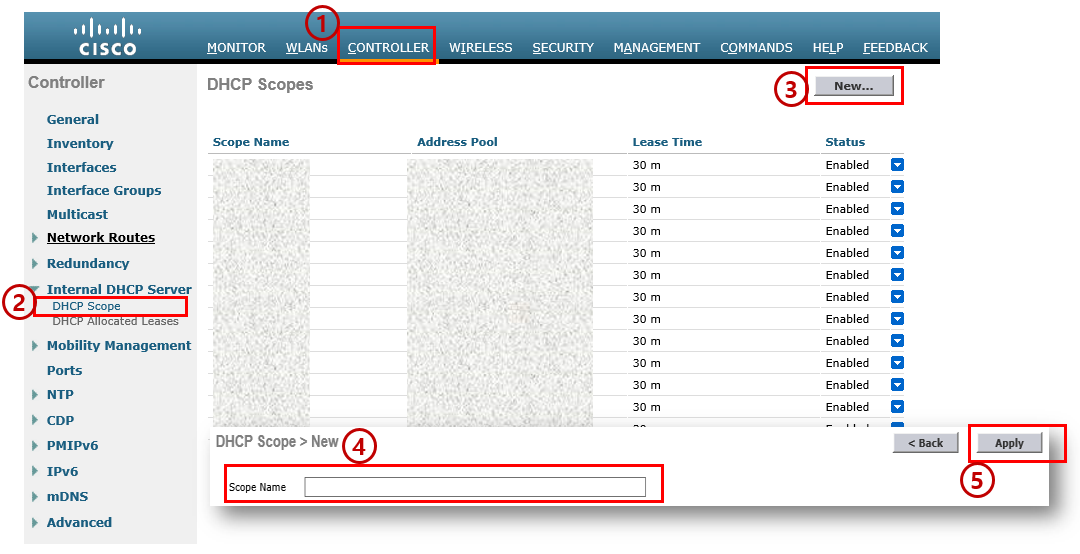This screenshot has height=554, width=1080.
Task: Open the twelfth scope row's blue dropdown
Action: tap(897, 407)
